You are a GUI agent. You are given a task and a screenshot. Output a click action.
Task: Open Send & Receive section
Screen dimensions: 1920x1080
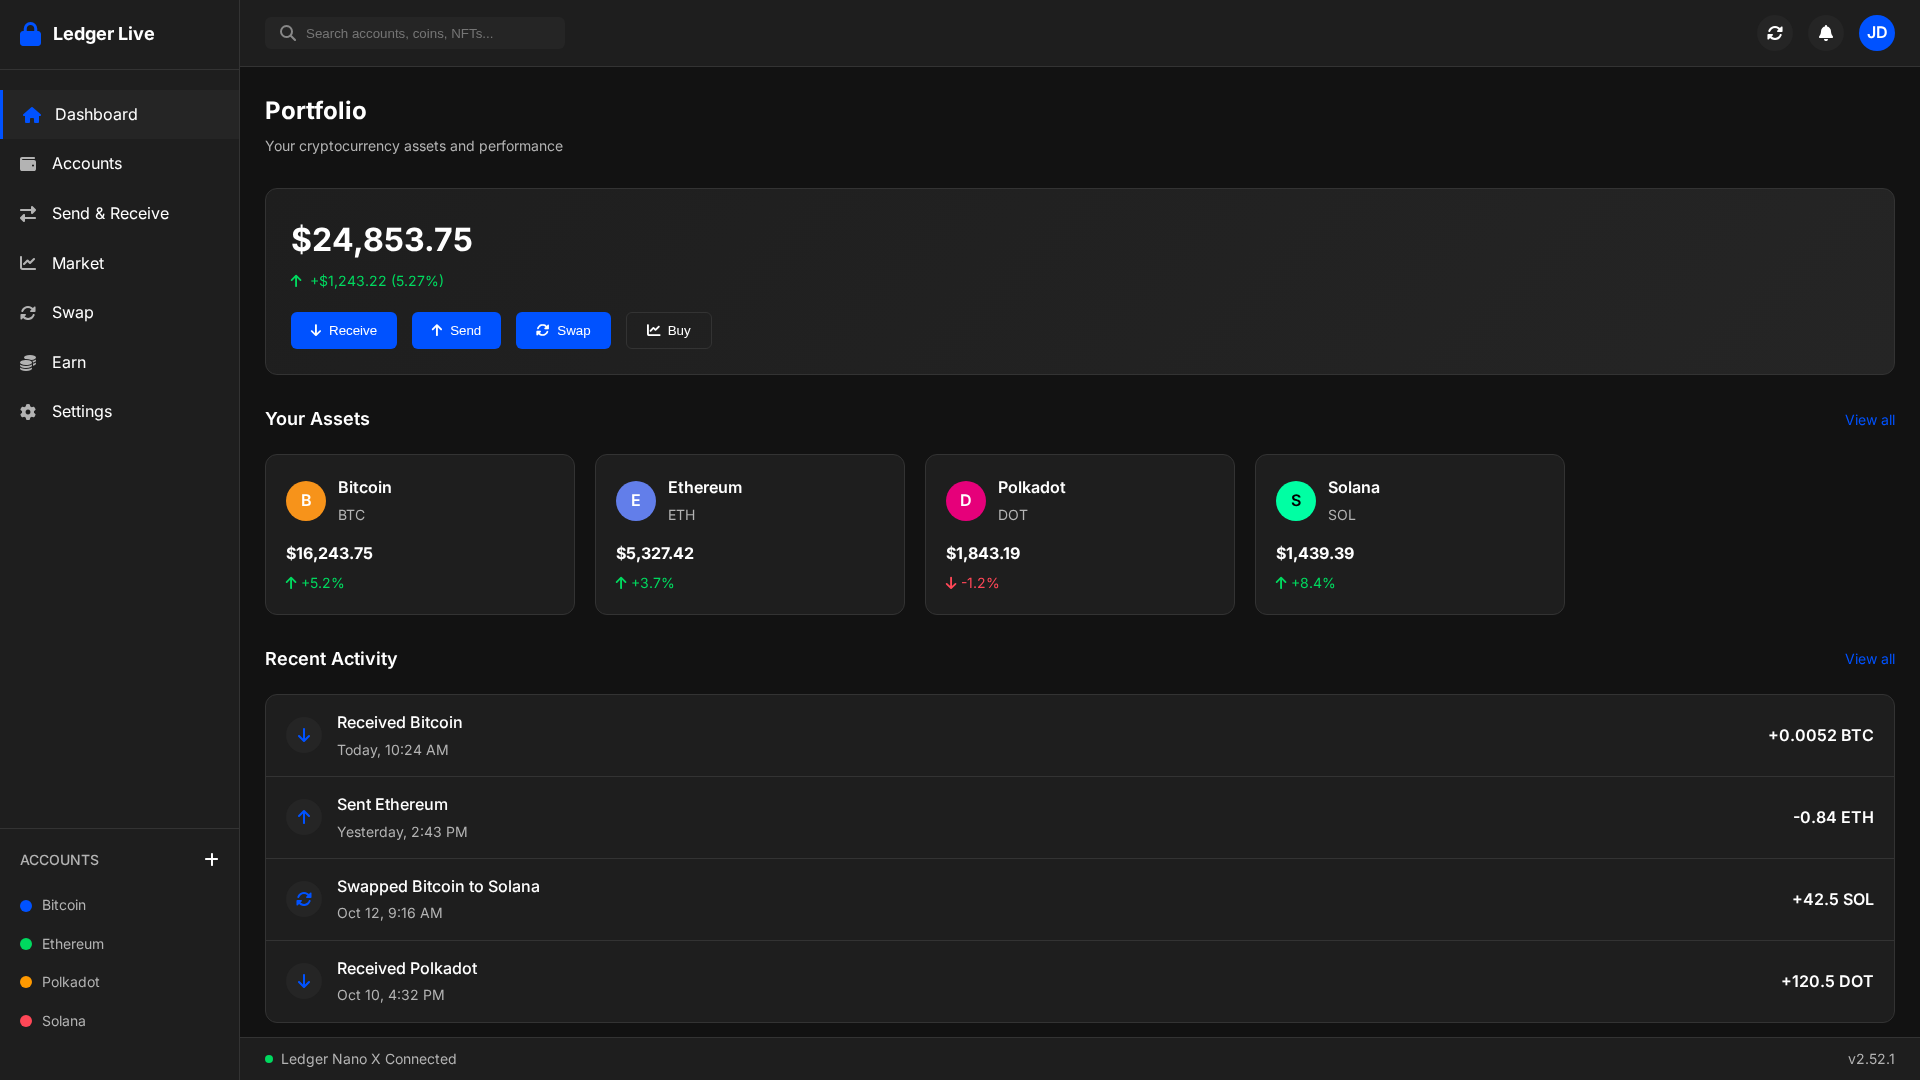coord(120,214)
